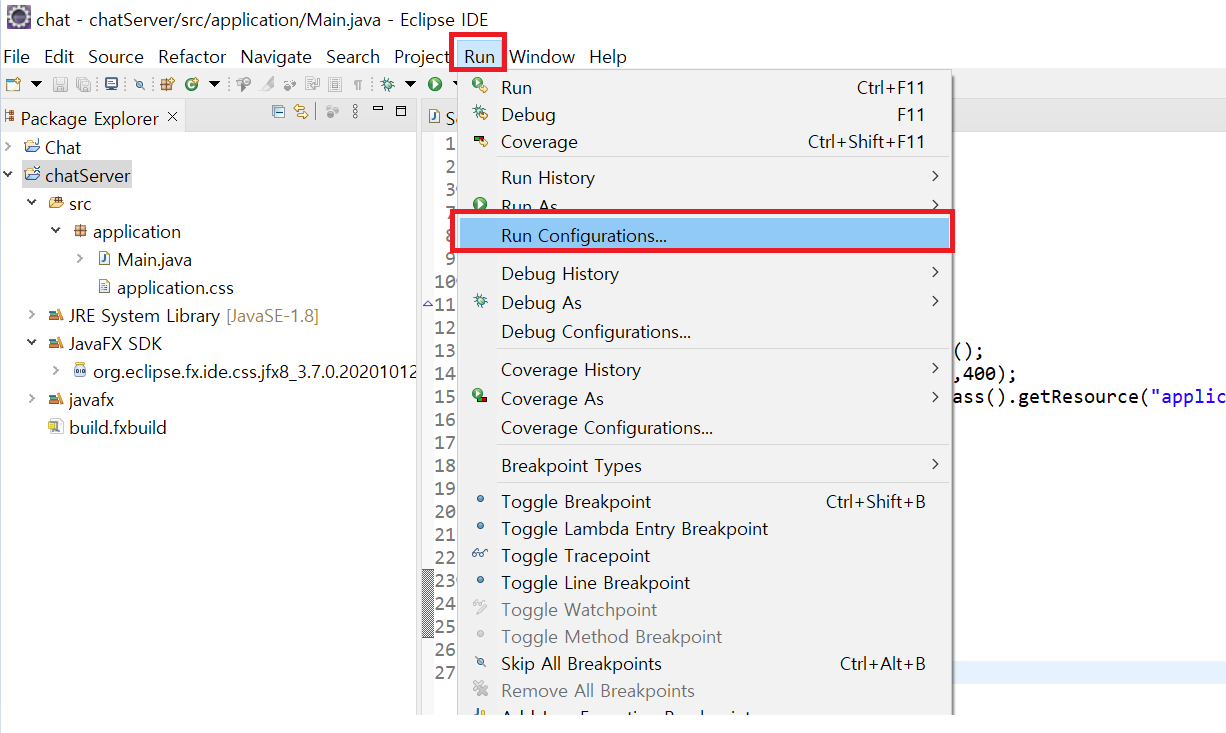
Task: Select Coverage Configurations... menu entry
Action: pos(705,428)
